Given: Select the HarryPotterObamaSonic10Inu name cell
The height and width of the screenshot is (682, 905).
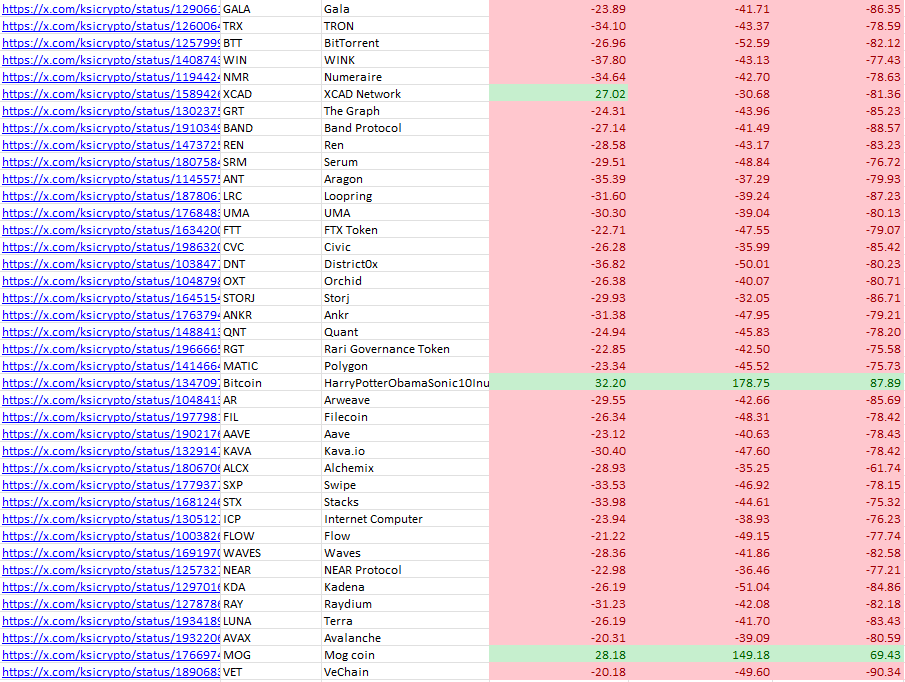Looking at the screenshot, I should click(405, 383).
